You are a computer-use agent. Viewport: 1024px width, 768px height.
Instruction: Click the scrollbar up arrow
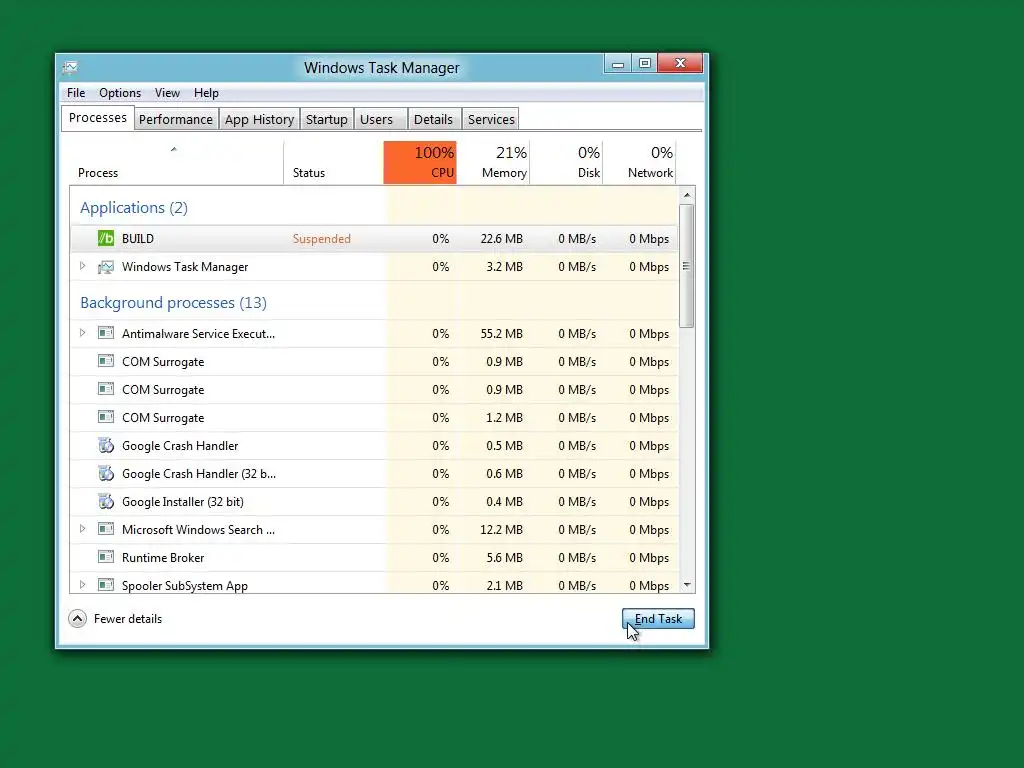[686, 195]
